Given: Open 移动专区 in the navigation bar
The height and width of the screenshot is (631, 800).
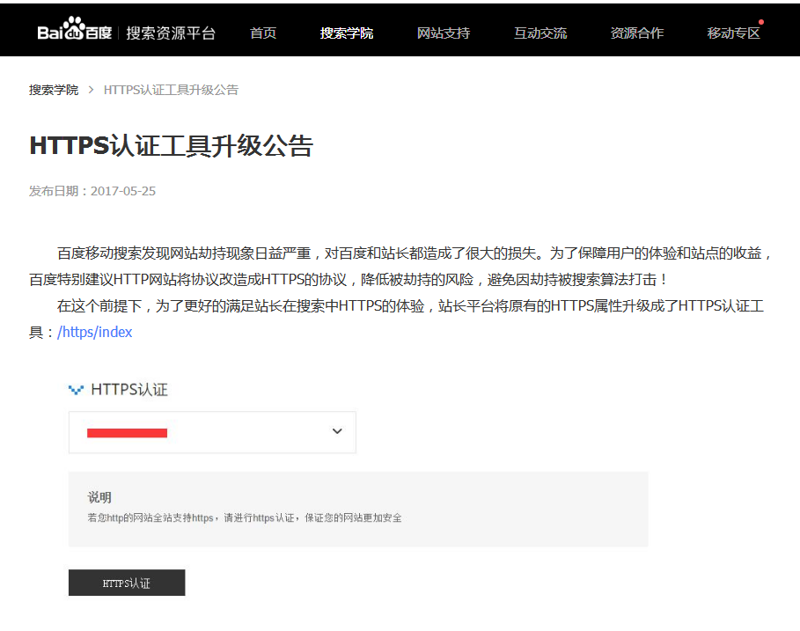Looking at the screenshot, I should point(734,33).
